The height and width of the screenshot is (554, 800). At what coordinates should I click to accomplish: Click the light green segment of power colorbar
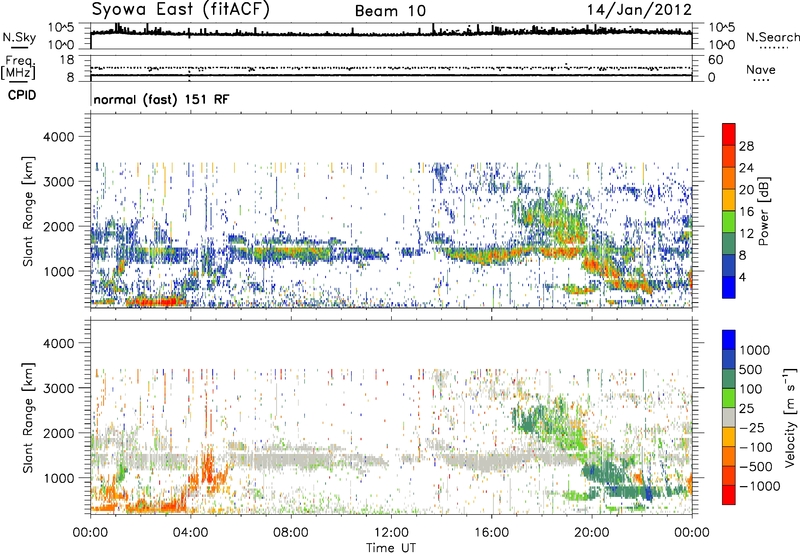click(729, 222)
